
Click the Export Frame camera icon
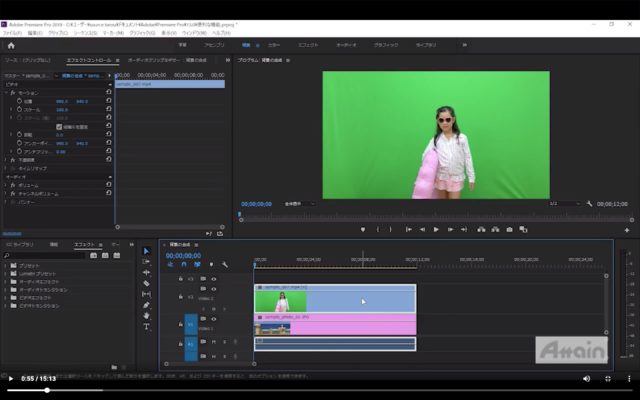(509, 229)
